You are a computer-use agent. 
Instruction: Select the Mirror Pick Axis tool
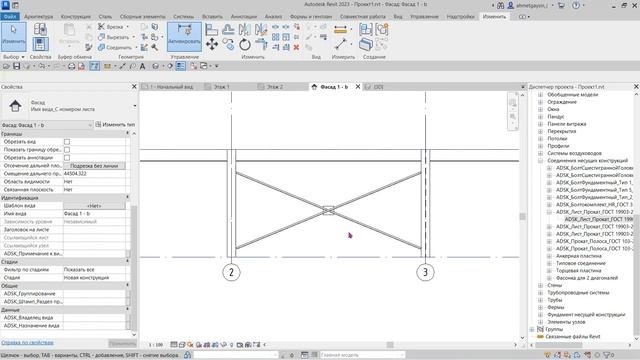244,29
